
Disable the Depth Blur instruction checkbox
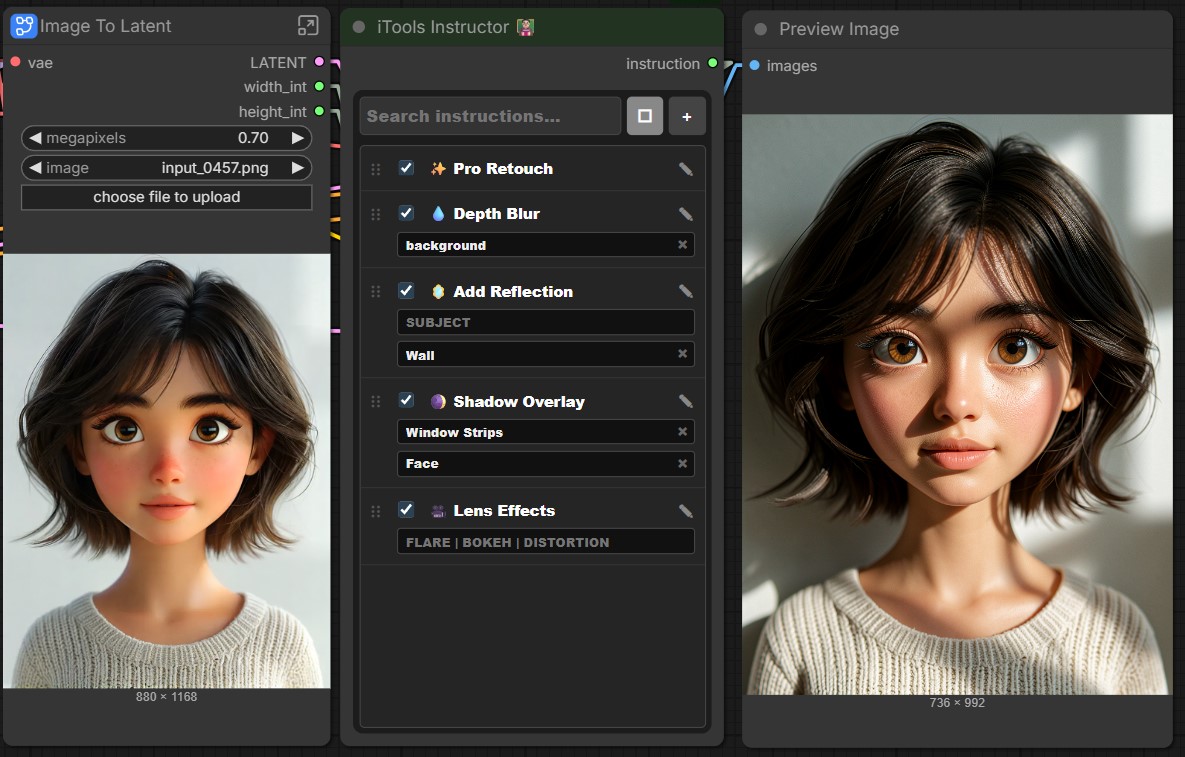(x=406, y=213)
